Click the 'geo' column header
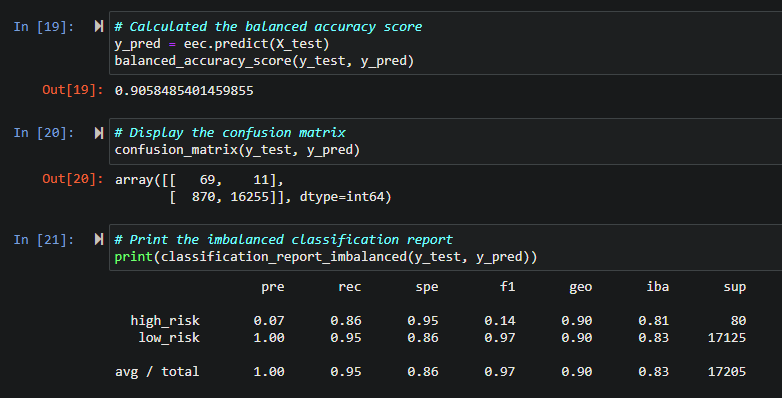 [581, 287]
